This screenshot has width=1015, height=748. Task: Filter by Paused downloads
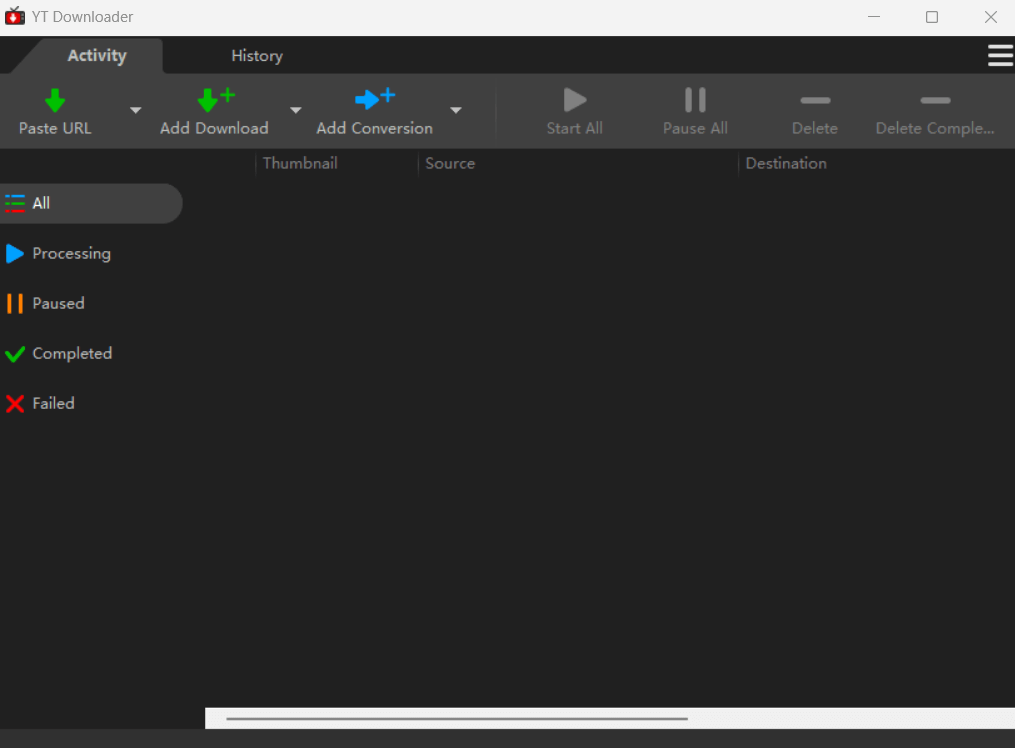pyautogui.click(x=58, y=304)
